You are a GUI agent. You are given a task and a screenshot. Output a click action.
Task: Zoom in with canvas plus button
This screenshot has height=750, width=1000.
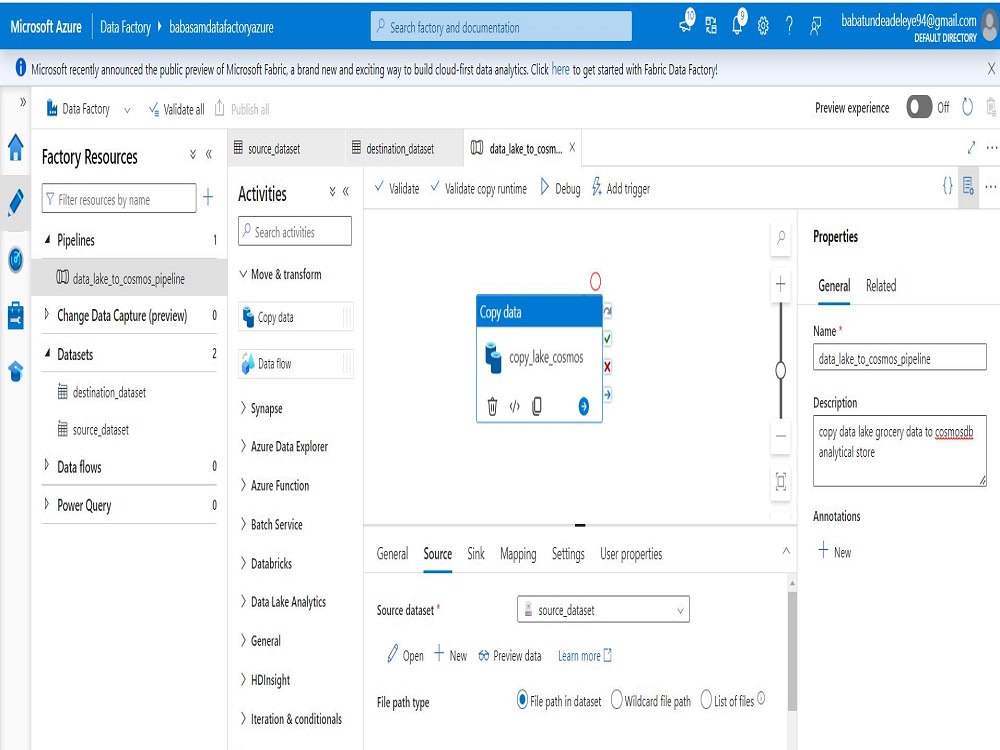(x=781, y=284)
